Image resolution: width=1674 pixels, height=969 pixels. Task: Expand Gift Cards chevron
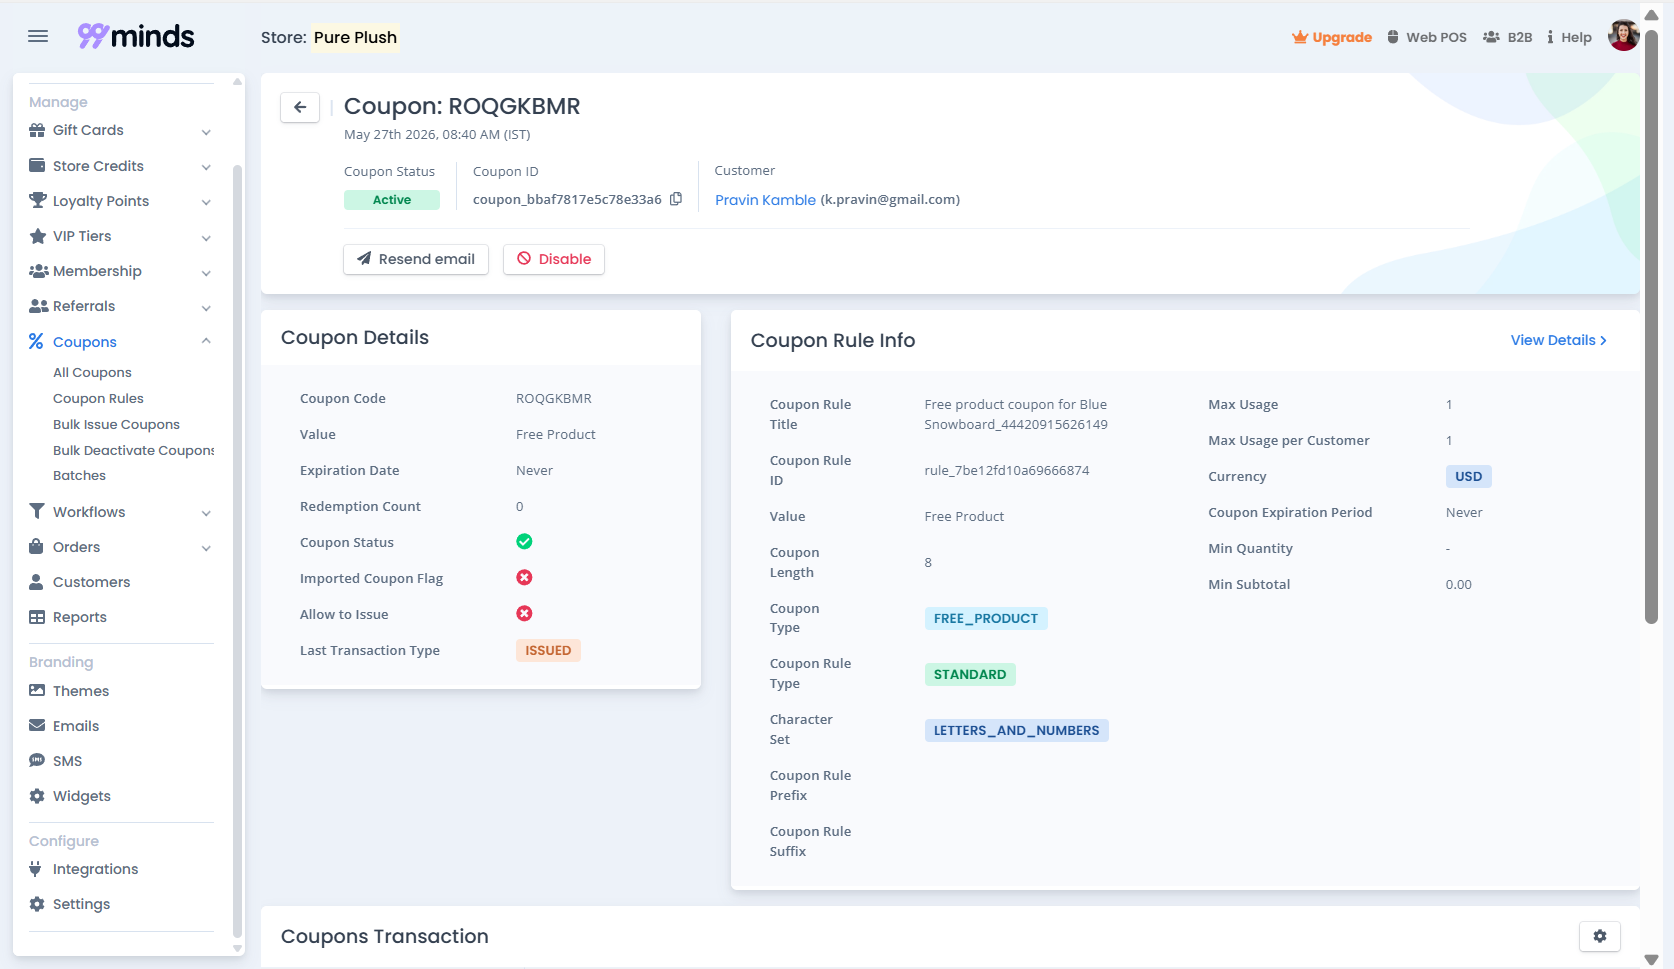[x=206, y=131]
